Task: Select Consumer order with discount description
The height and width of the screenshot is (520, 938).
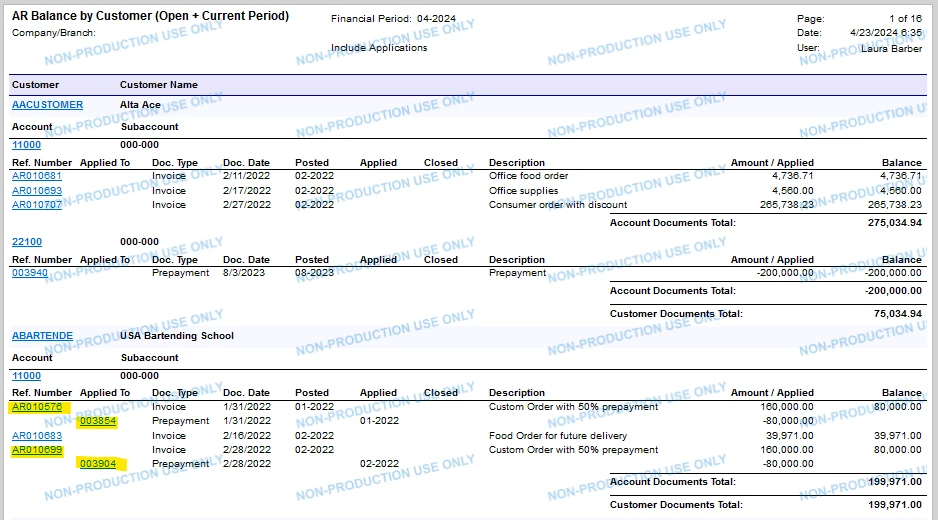Action: [558, 205]
